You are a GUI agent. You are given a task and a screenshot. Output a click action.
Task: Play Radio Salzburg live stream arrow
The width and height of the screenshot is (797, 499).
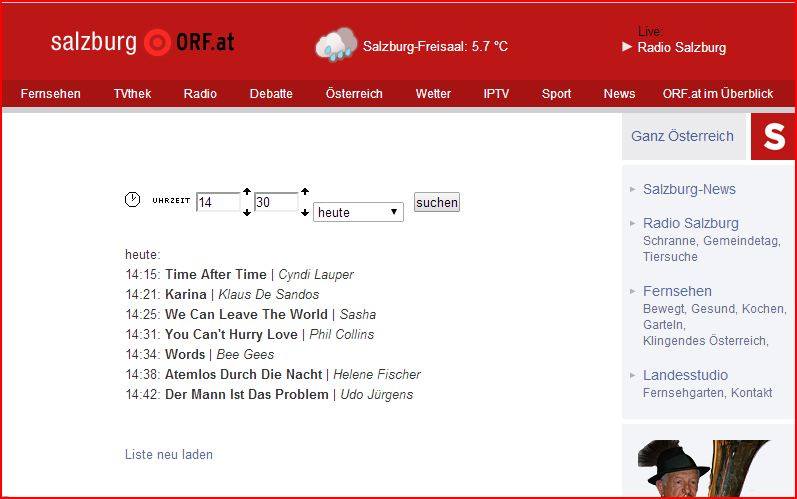pos(627,47)
